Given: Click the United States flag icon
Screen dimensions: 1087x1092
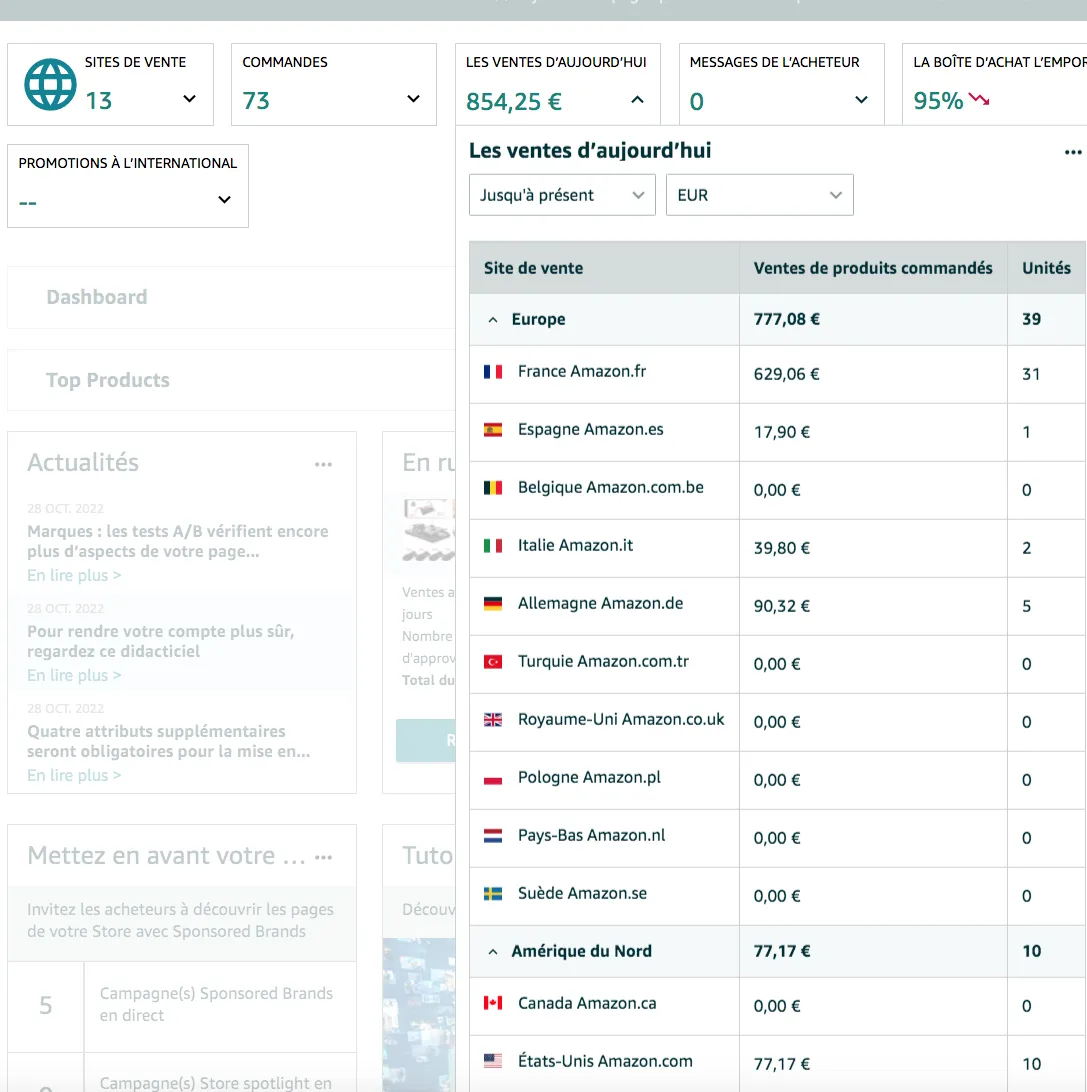Looking at the screenshot, I should point(493,1061).
